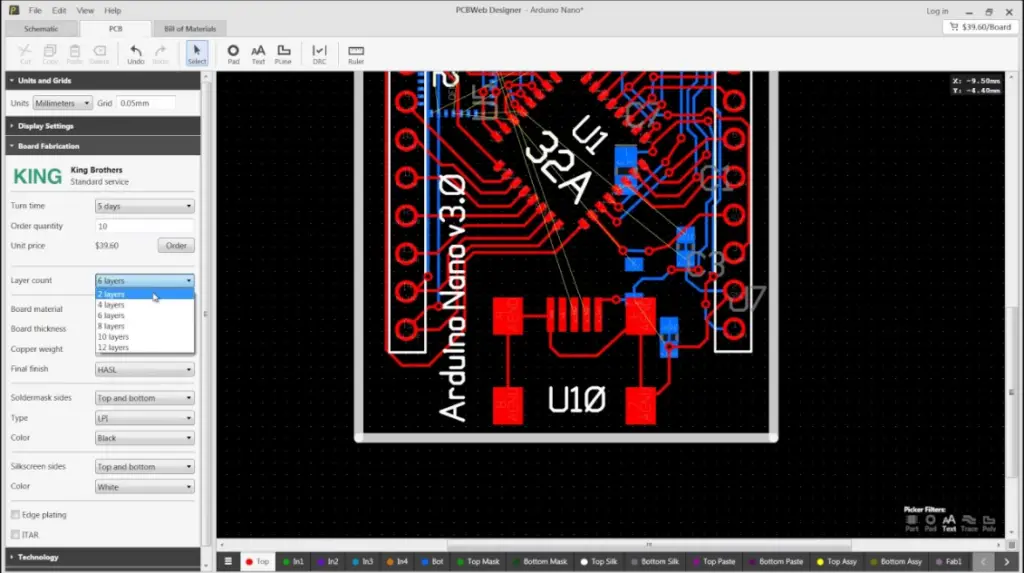1024x573 pixels.
Task: Expand the Technology section
Action: tap(103, 557)
